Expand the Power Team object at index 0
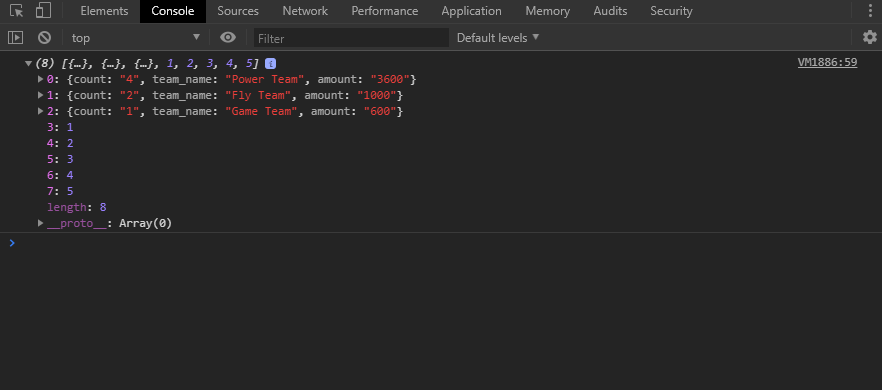 pyautogui.click(x=40, y=79)
